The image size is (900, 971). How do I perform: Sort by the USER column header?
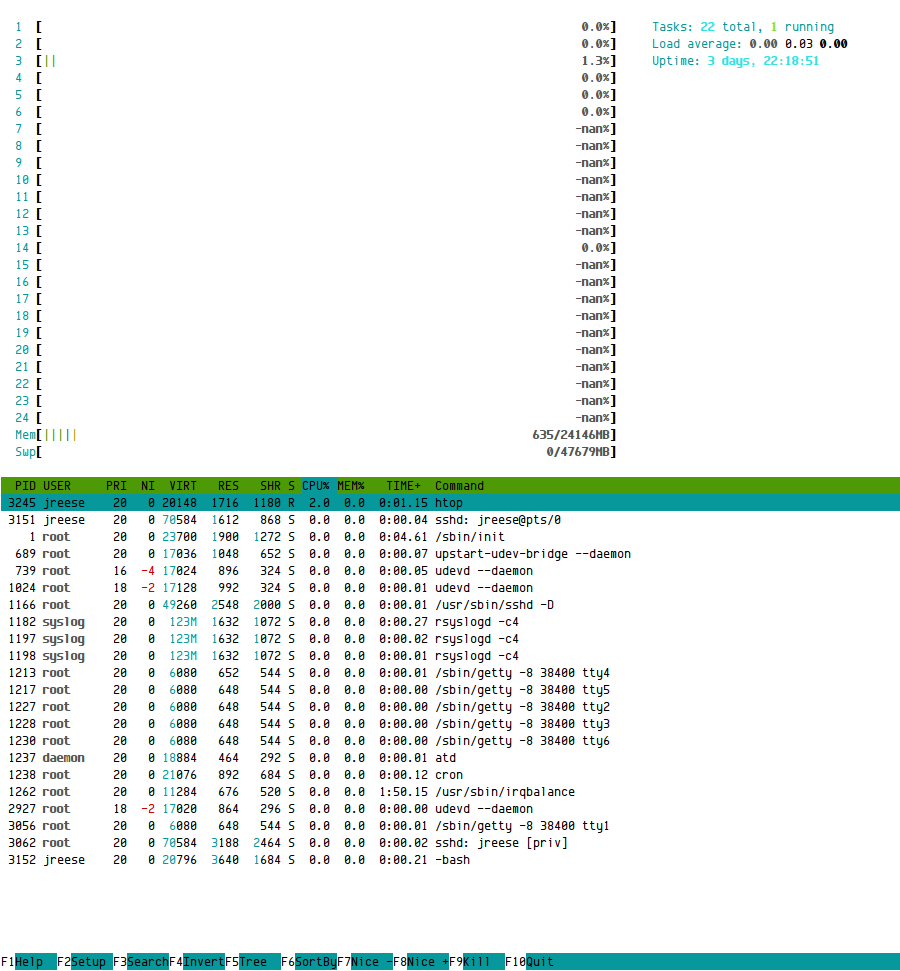tap(57, 486)
